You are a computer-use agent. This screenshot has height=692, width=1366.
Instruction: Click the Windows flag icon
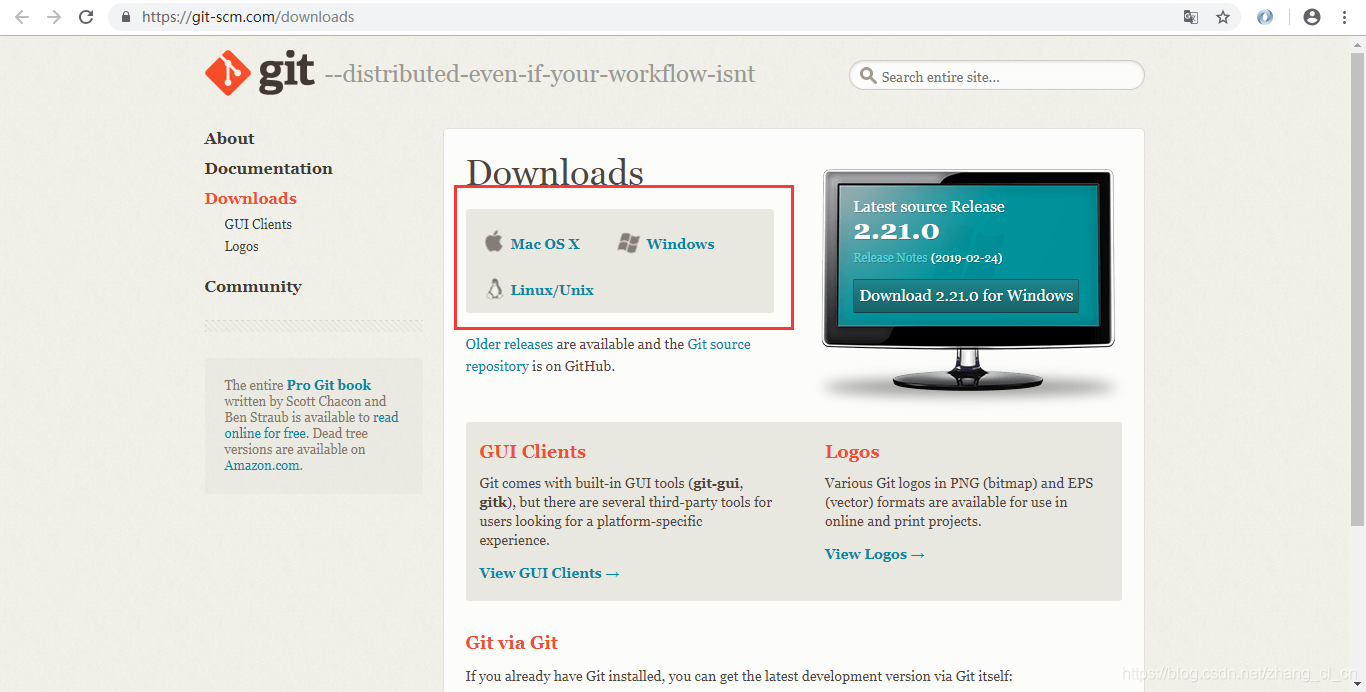tap(628, 243)
